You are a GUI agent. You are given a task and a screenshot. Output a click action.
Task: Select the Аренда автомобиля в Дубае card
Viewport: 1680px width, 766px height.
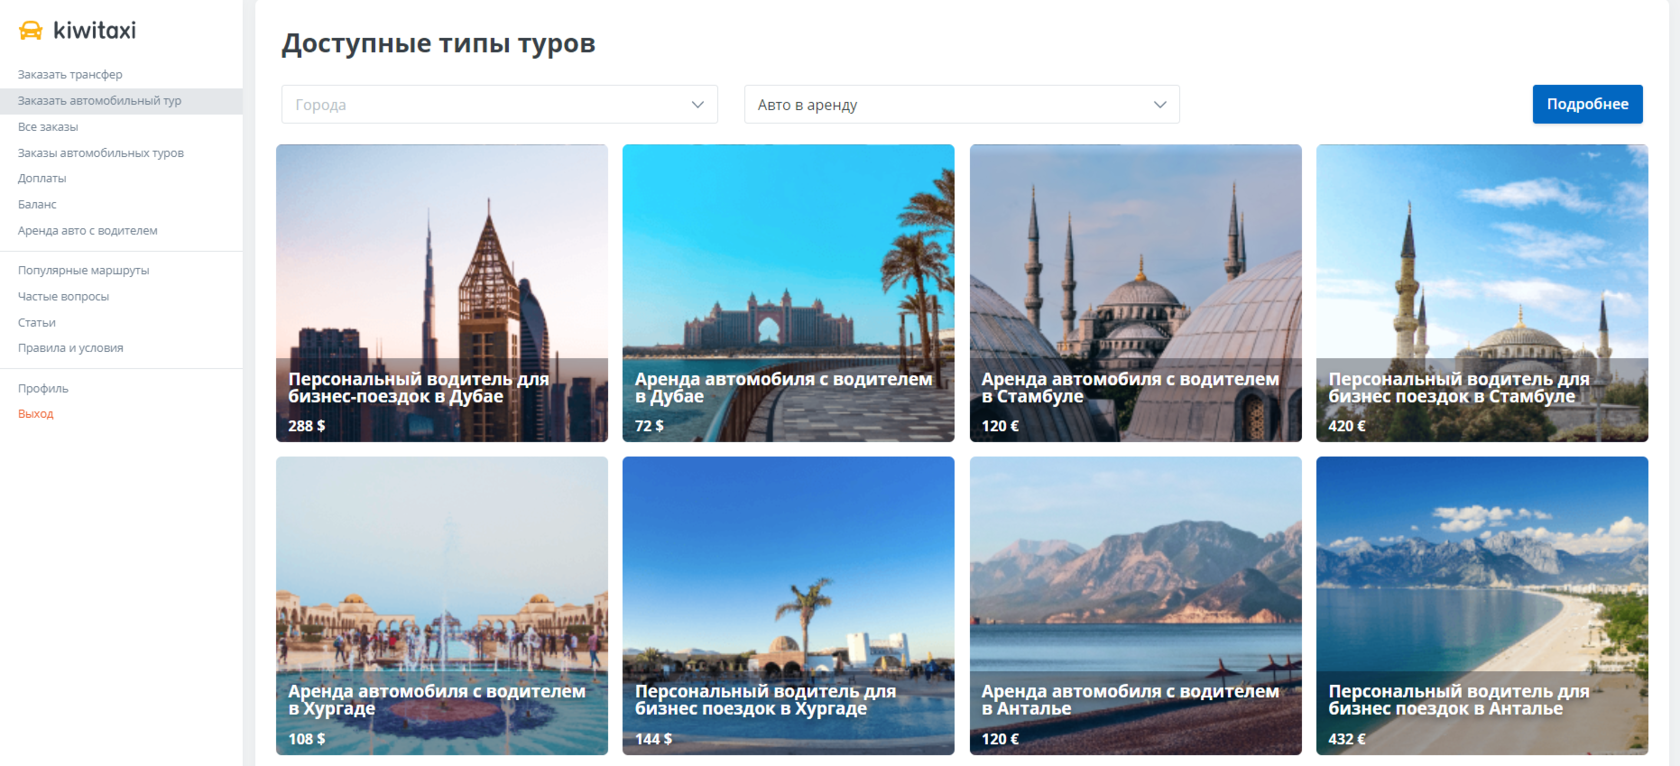(788, 293)
